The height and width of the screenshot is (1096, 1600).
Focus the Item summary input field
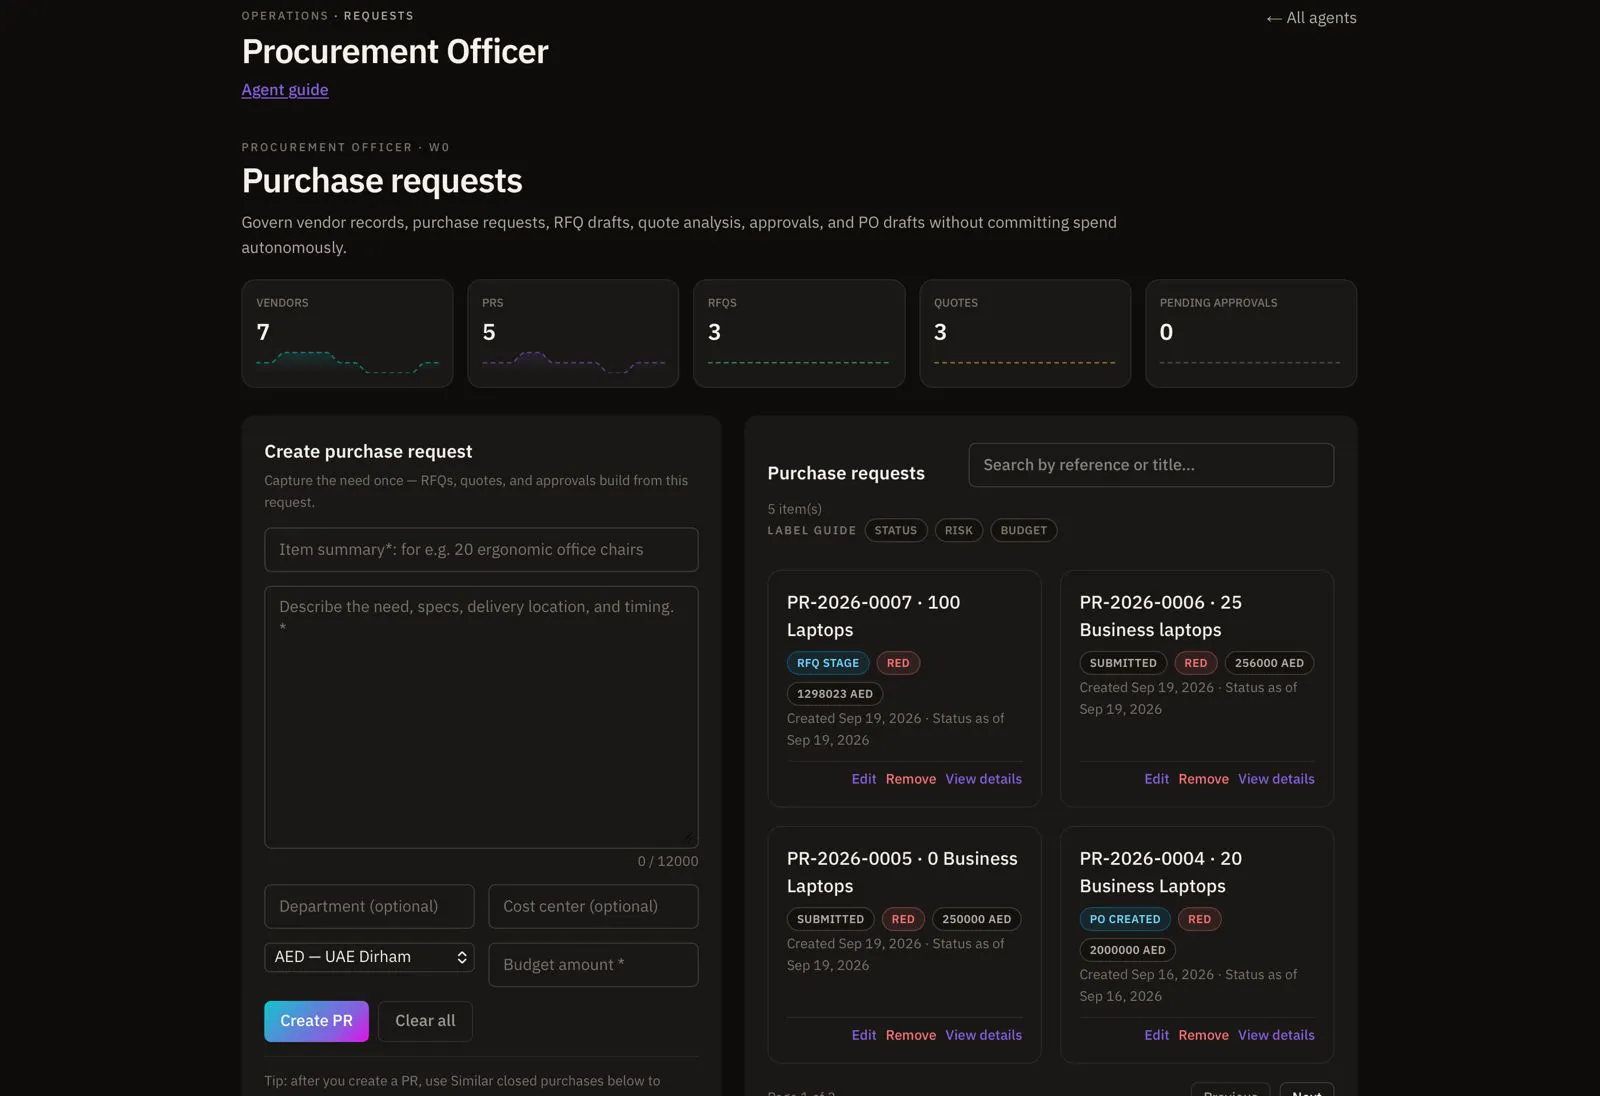tap(481, 549)
